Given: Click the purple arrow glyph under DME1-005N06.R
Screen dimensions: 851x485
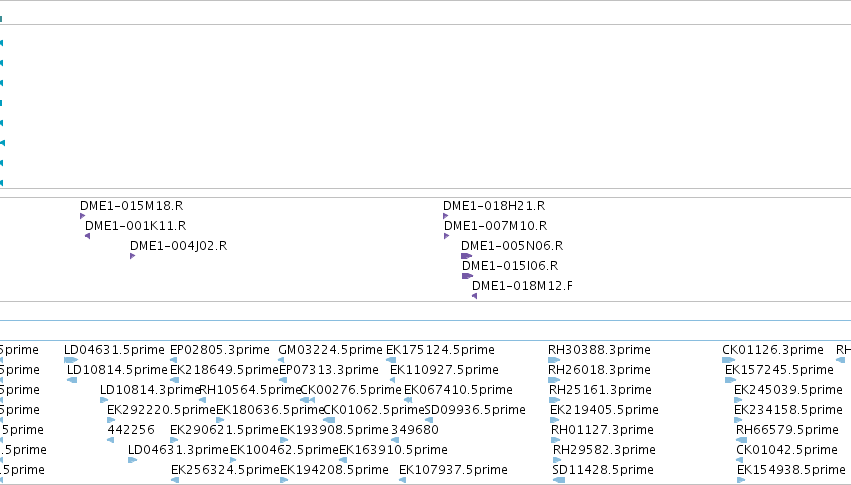Looking at the screenshot, I should click(x=466, y=256).
